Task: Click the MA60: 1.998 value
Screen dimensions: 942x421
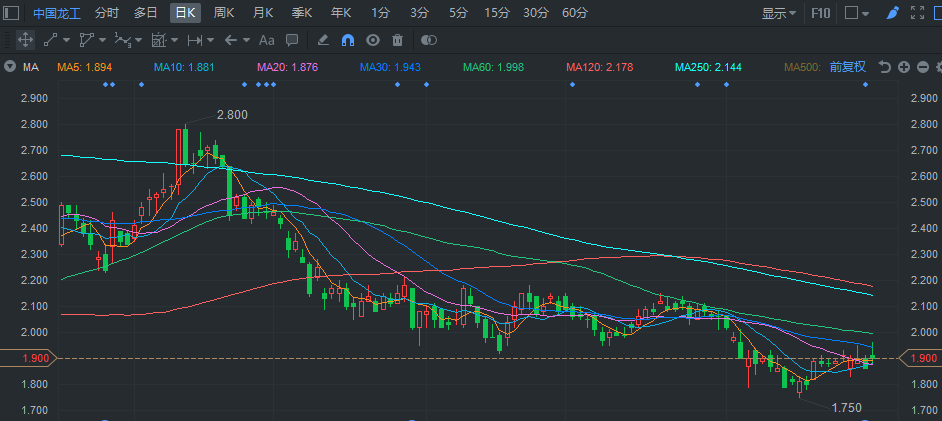Action: click(x=493, y=67)
